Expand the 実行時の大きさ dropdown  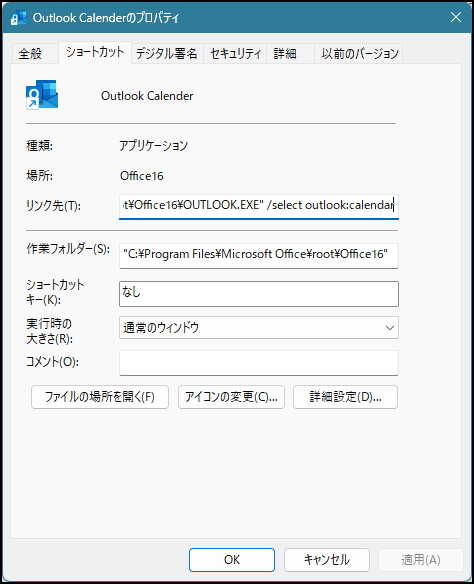coord(259,328)
